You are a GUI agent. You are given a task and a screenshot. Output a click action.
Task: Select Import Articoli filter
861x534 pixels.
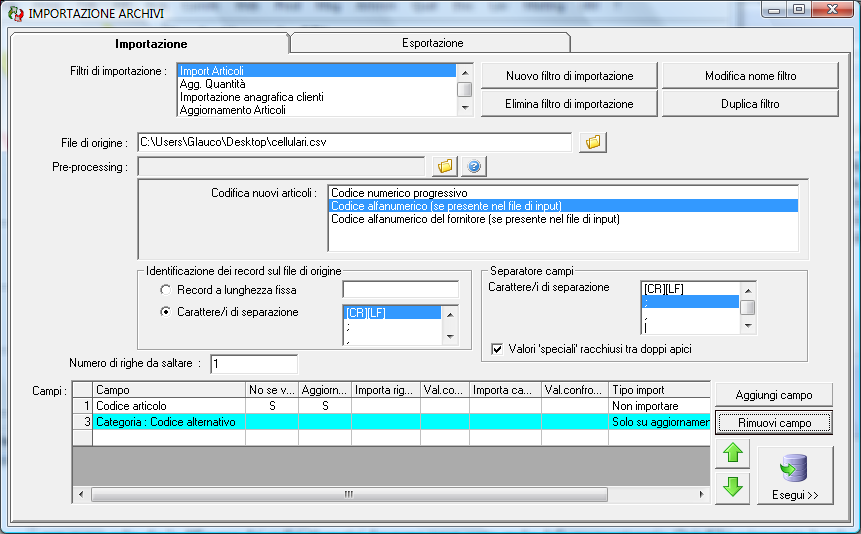pos(317,71)
